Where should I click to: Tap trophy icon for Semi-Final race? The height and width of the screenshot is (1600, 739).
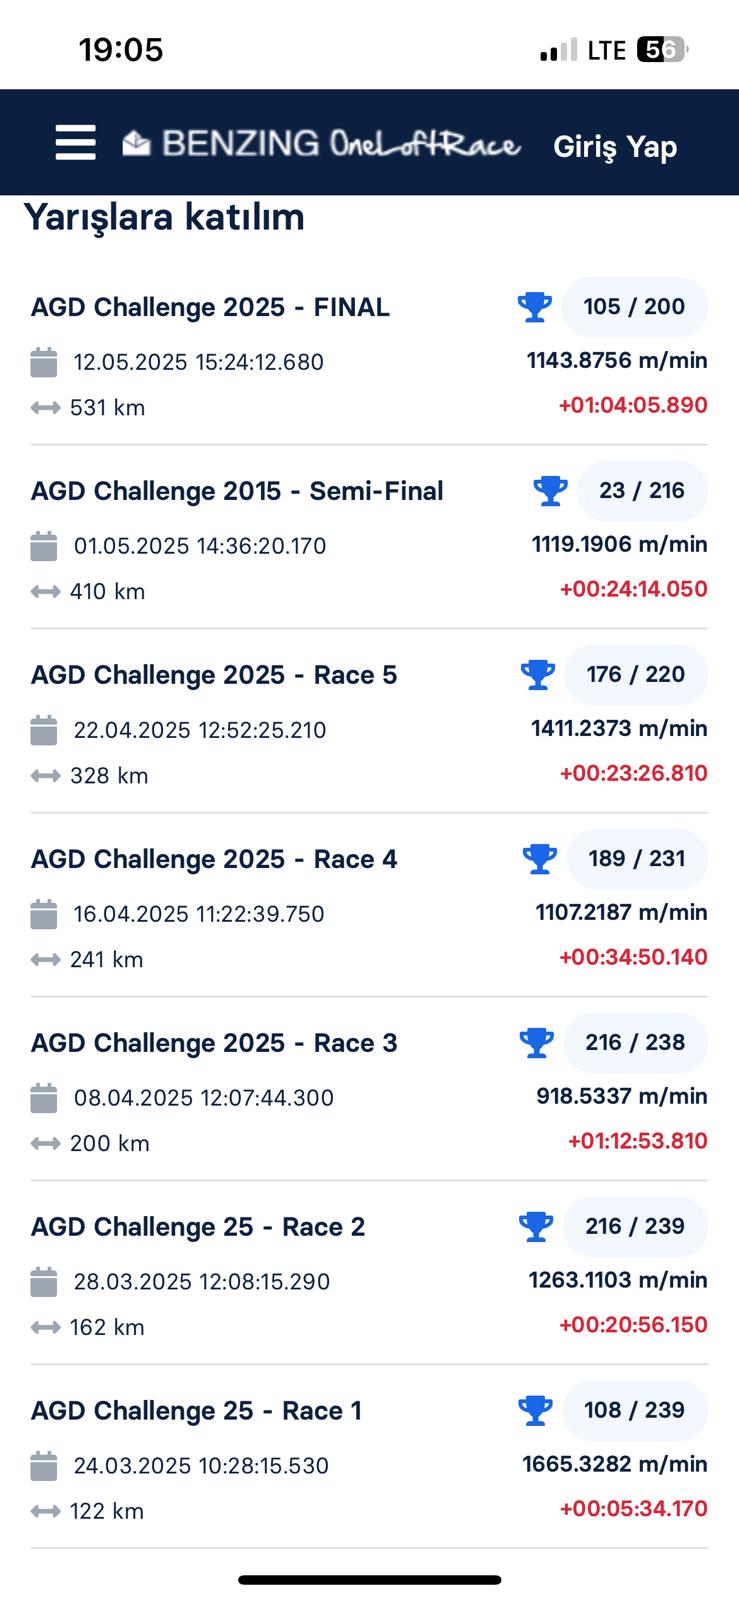click(550, 490)
